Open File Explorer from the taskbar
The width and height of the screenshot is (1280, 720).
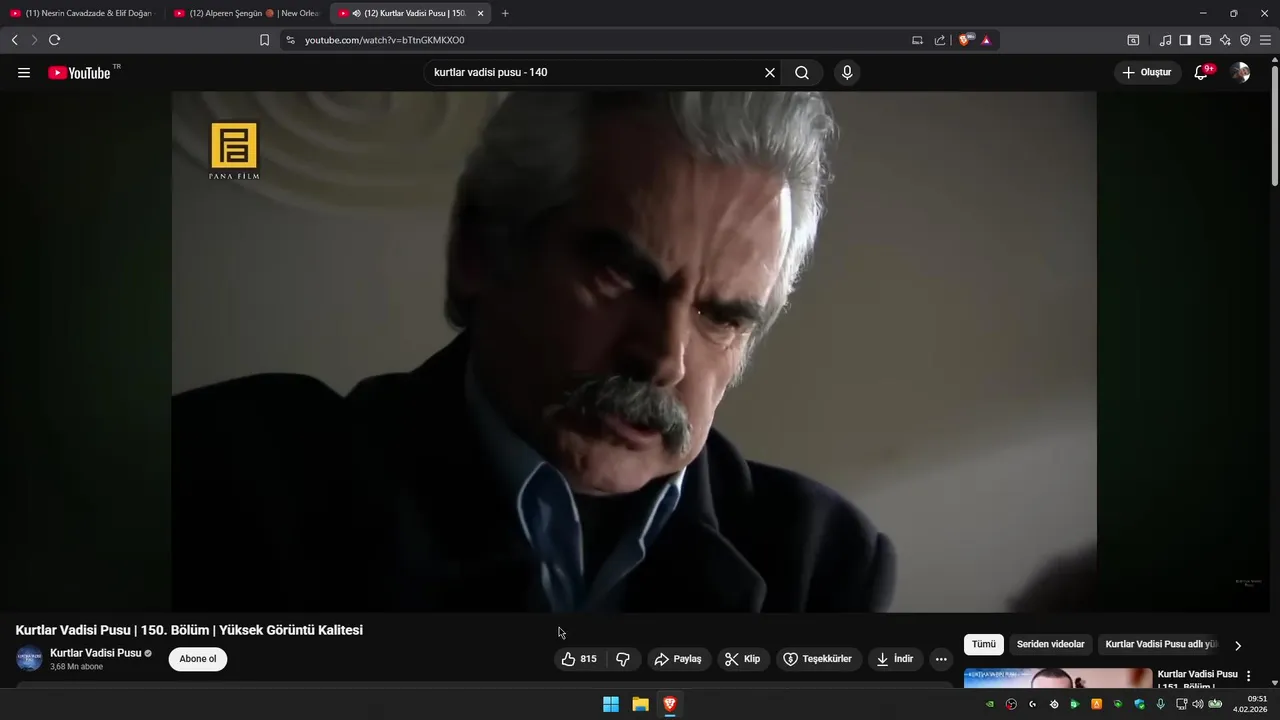[x=640, y=704]
